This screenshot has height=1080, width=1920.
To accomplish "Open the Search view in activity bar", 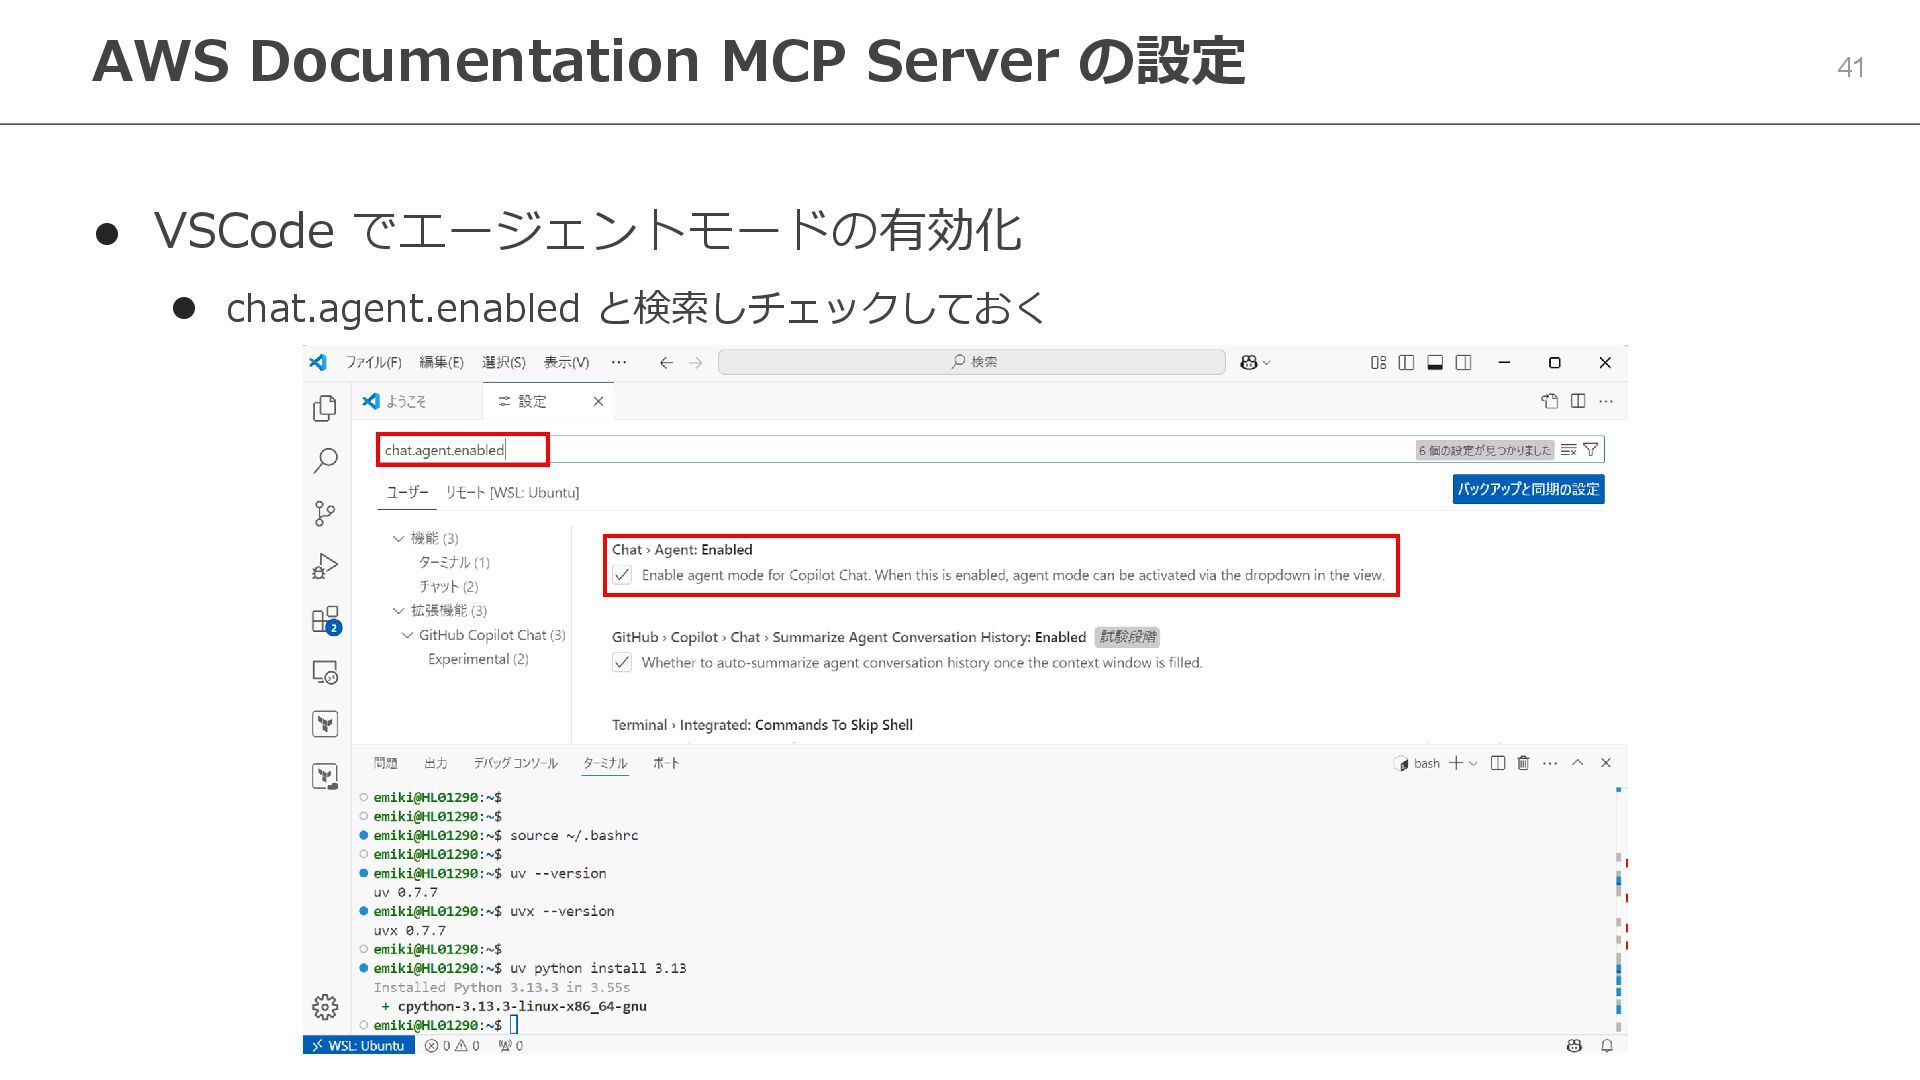I will 325,461.
